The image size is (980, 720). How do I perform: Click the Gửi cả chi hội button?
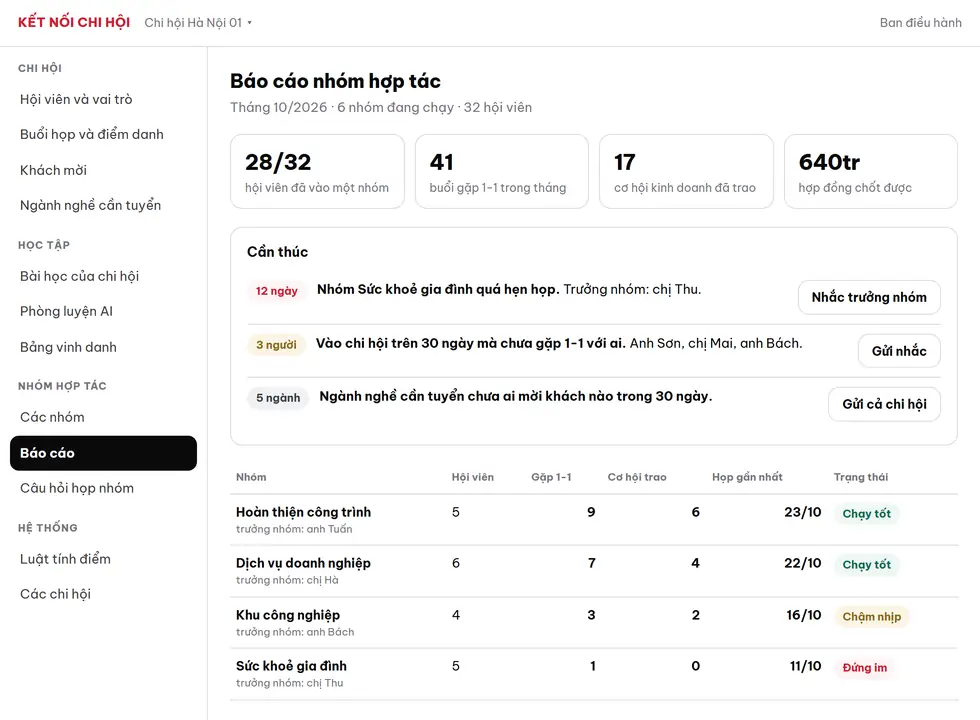coord(884,404)
